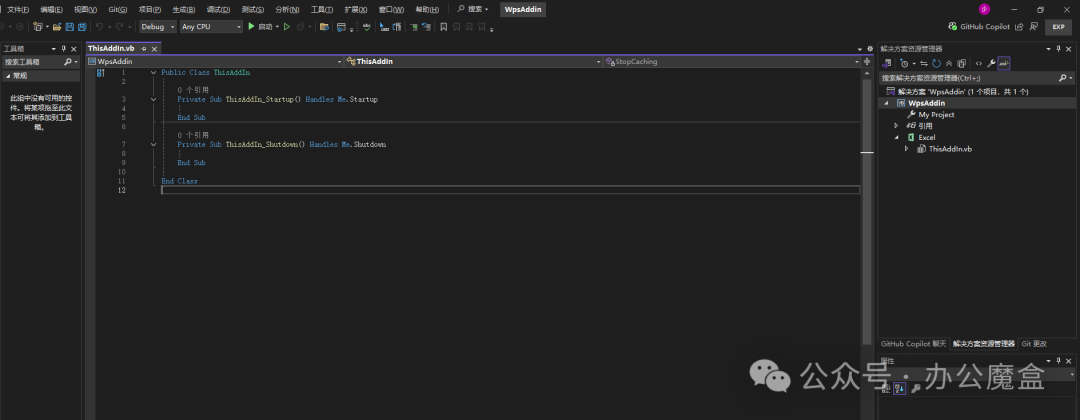Toggle pin on the ThisAddIn.vb tab
1080x420 pixels.
[x=144, y=49]
